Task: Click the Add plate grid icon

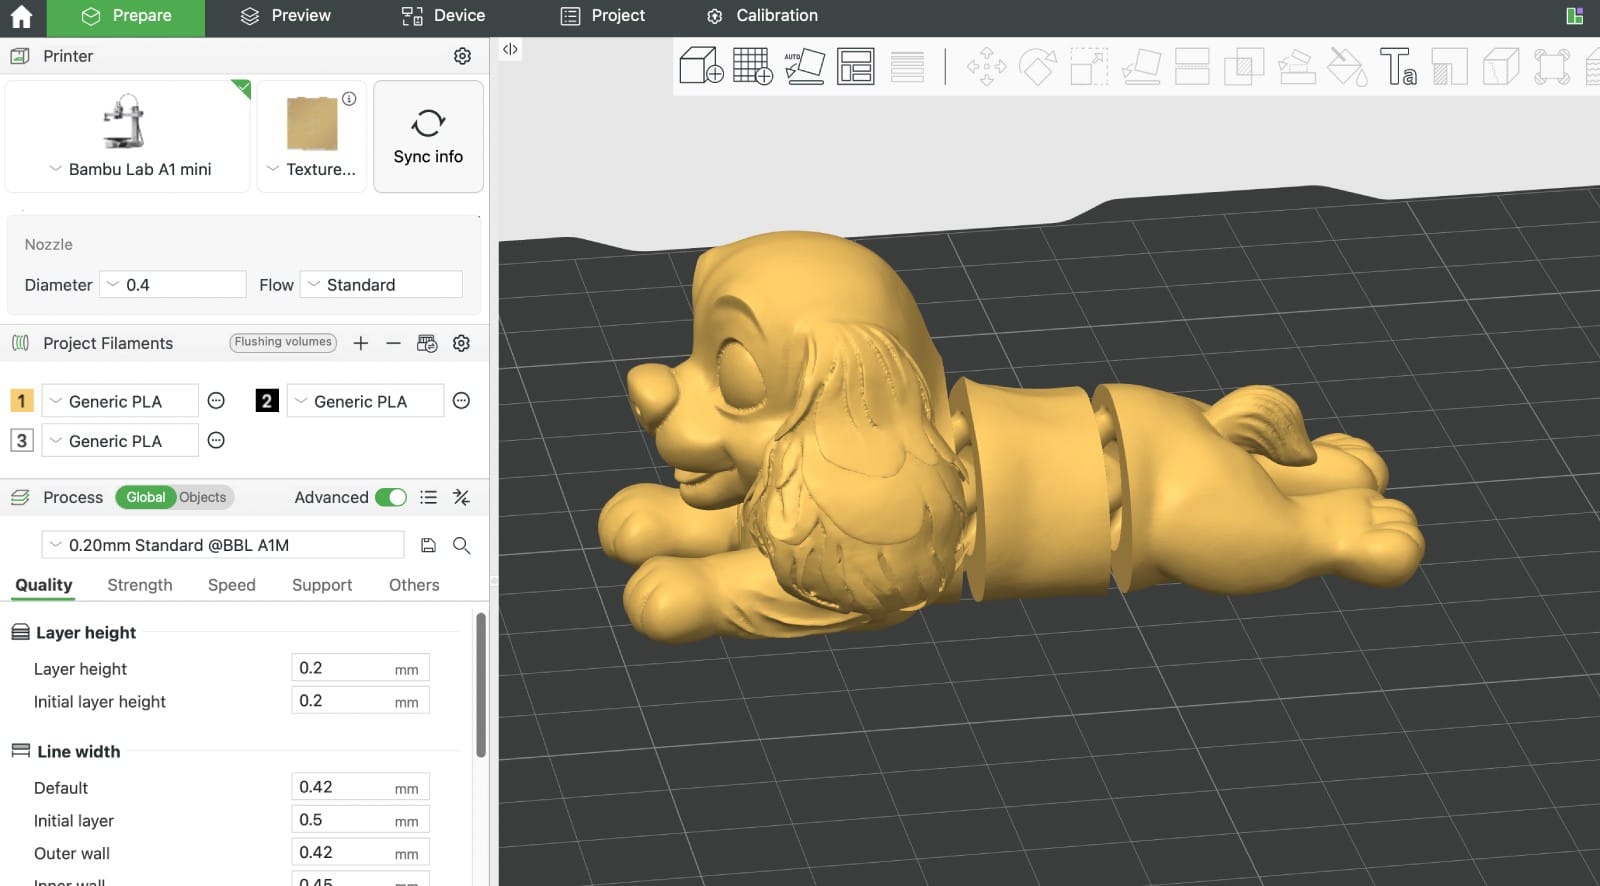Action: (x=752, y=67)
